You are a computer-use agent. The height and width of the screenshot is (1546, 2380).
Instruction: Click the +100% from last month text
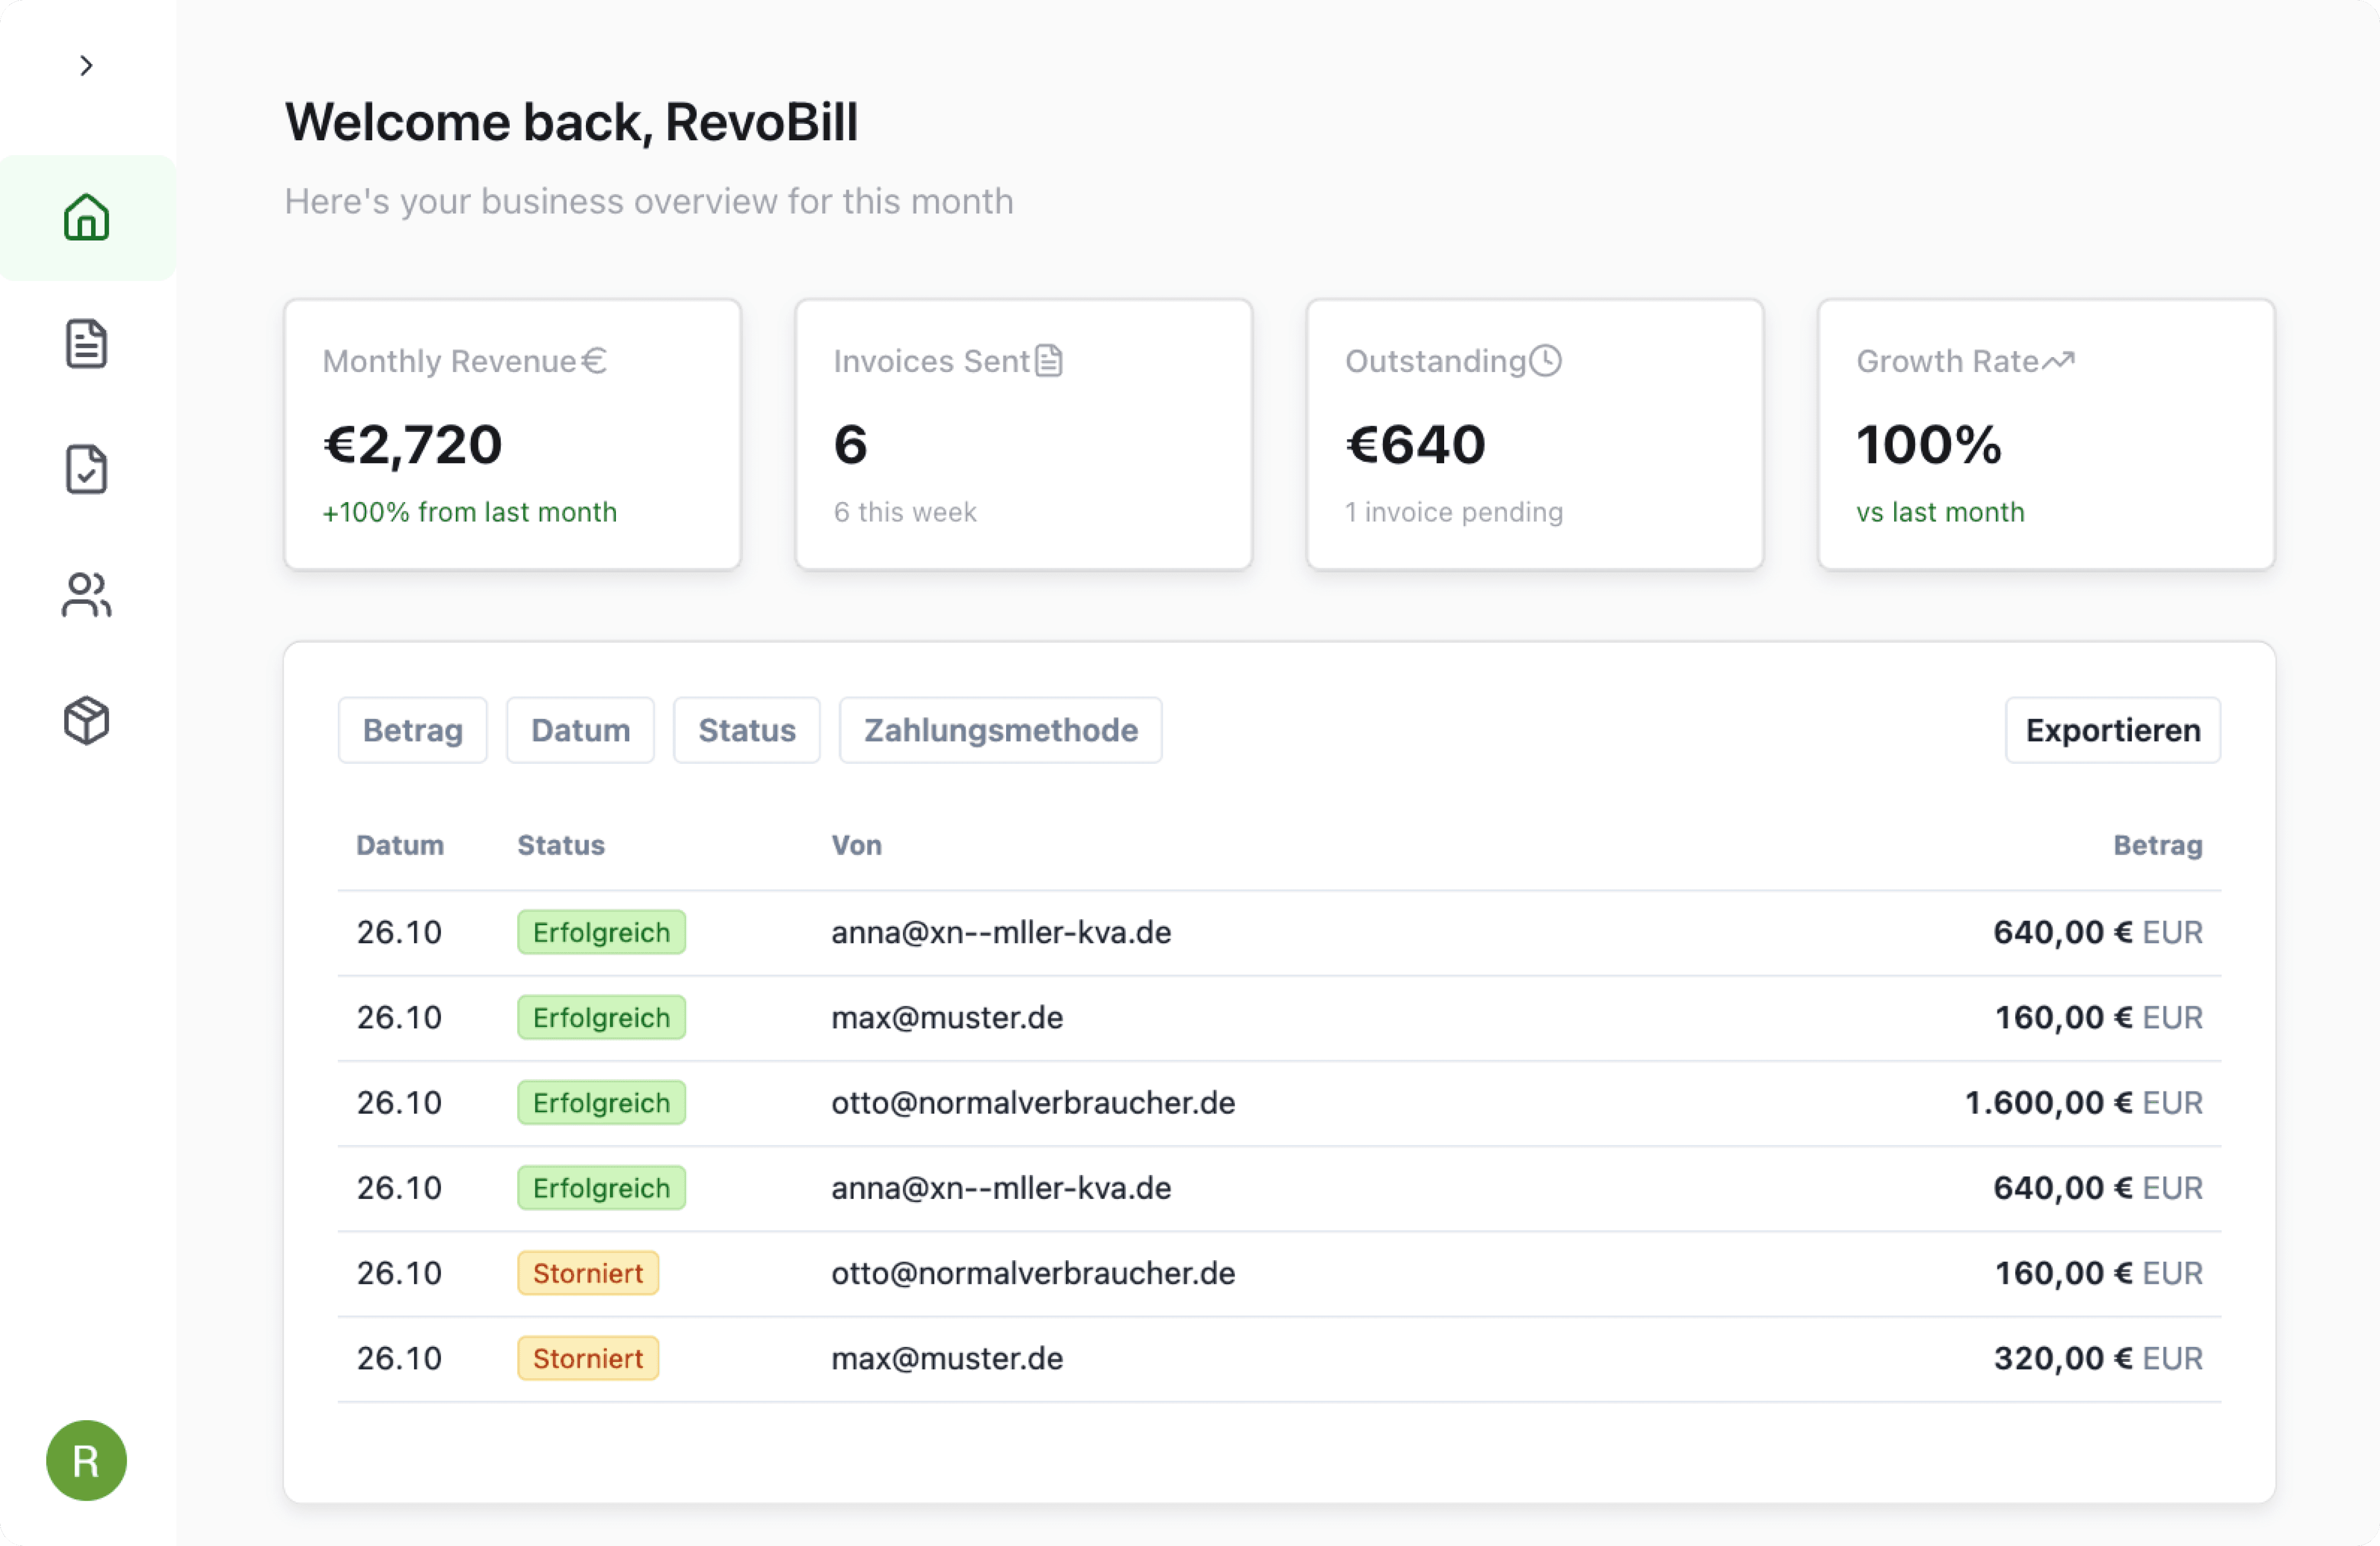click(469, 512)
